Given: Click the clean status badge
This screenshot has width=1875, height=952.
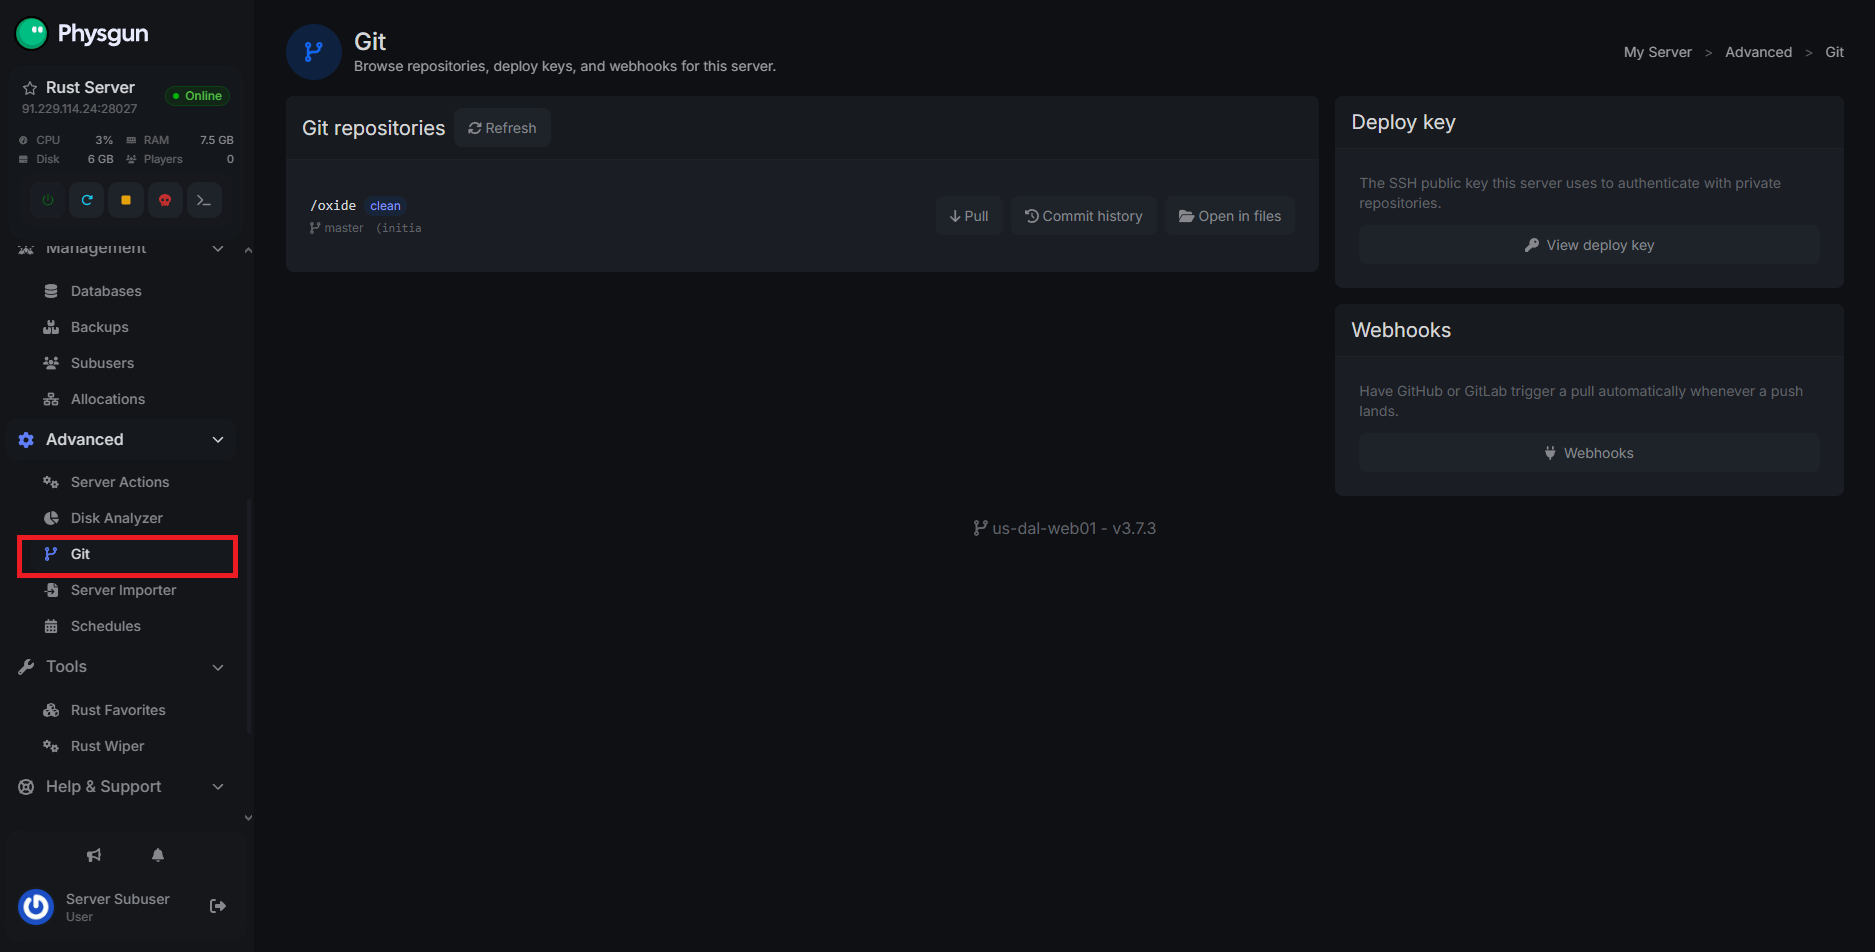Looking at the screenshot, I should [385, 206].
